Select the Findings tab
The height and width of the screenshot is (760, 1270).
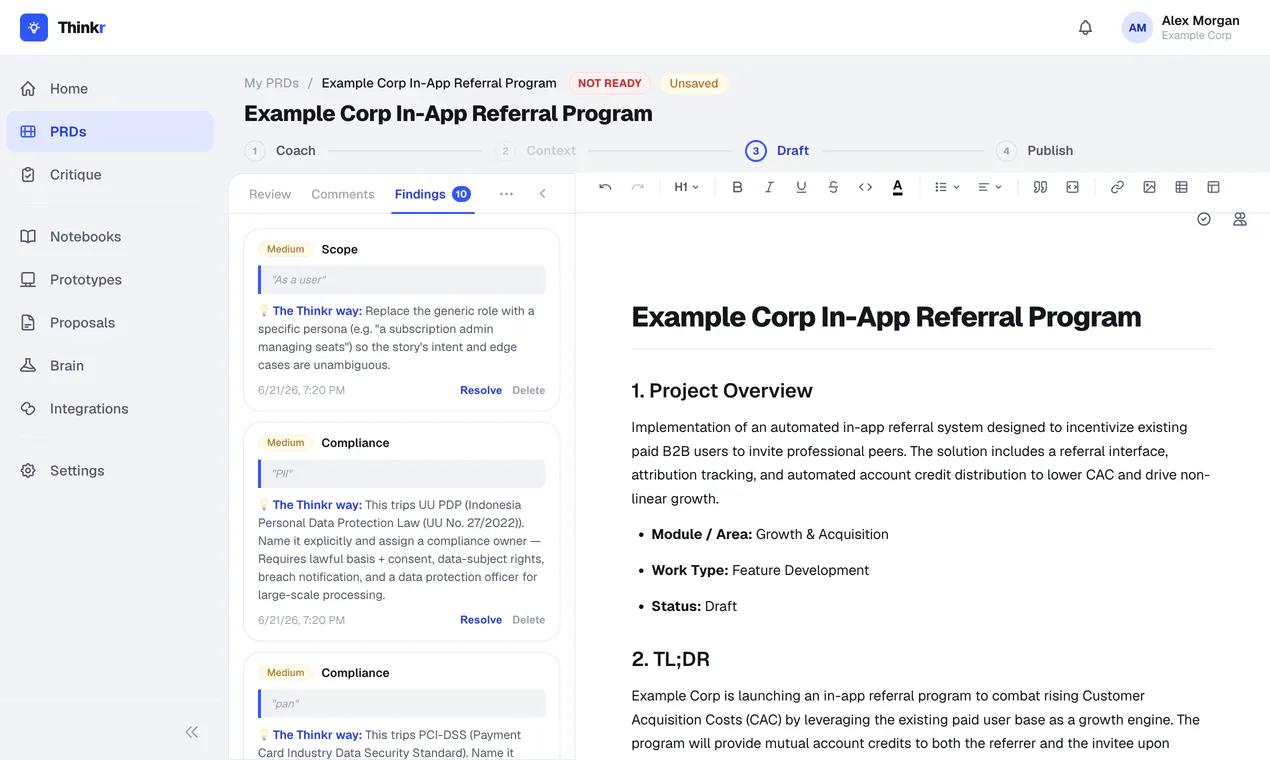point(432,194)
